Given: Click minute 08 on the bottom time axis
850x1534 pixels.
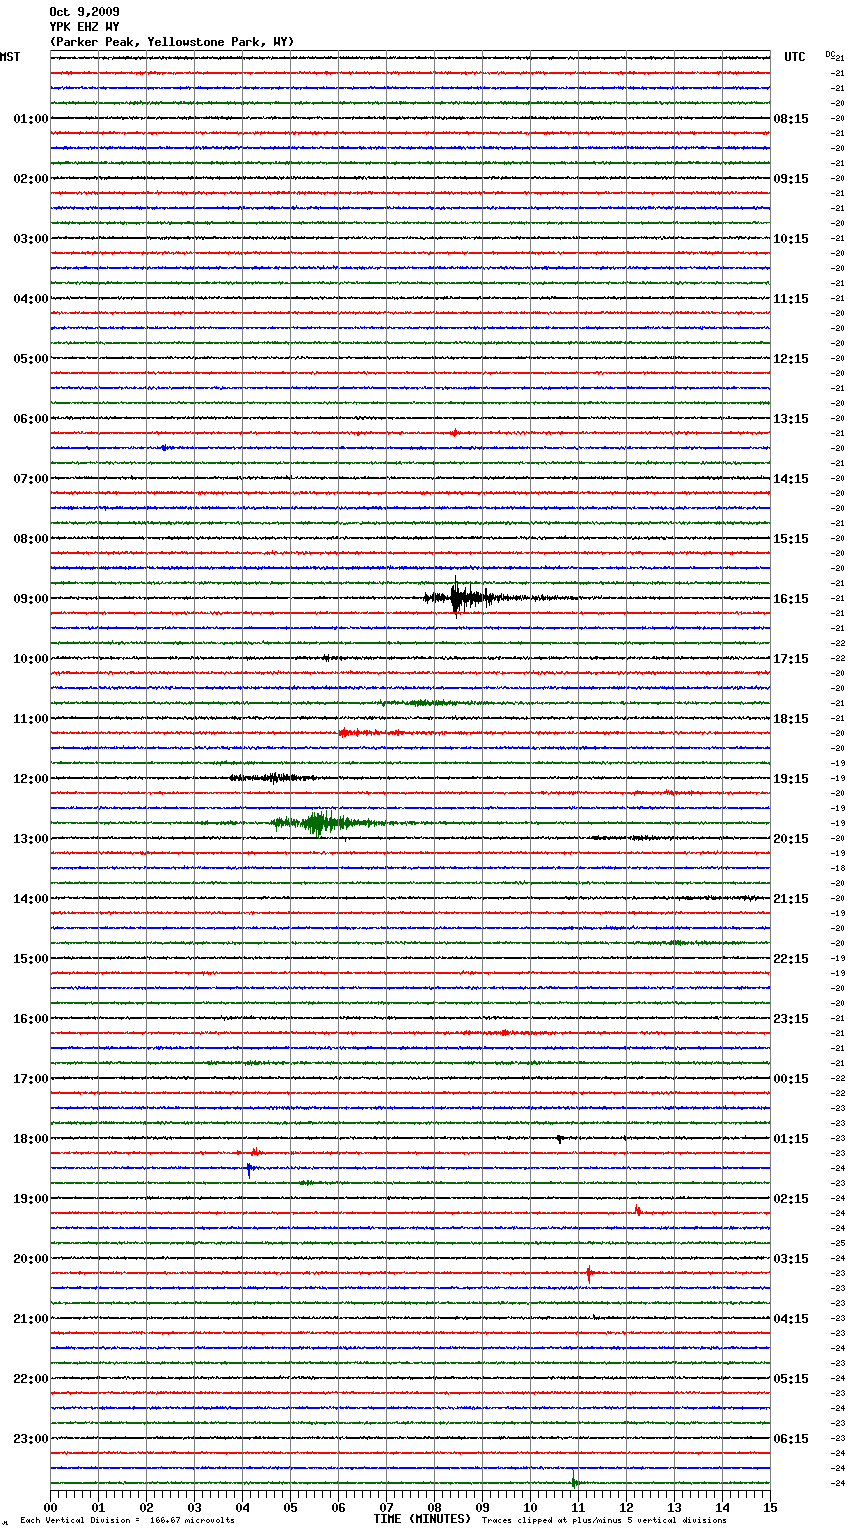Looking at the screenshot, I should click(434, 1507).
